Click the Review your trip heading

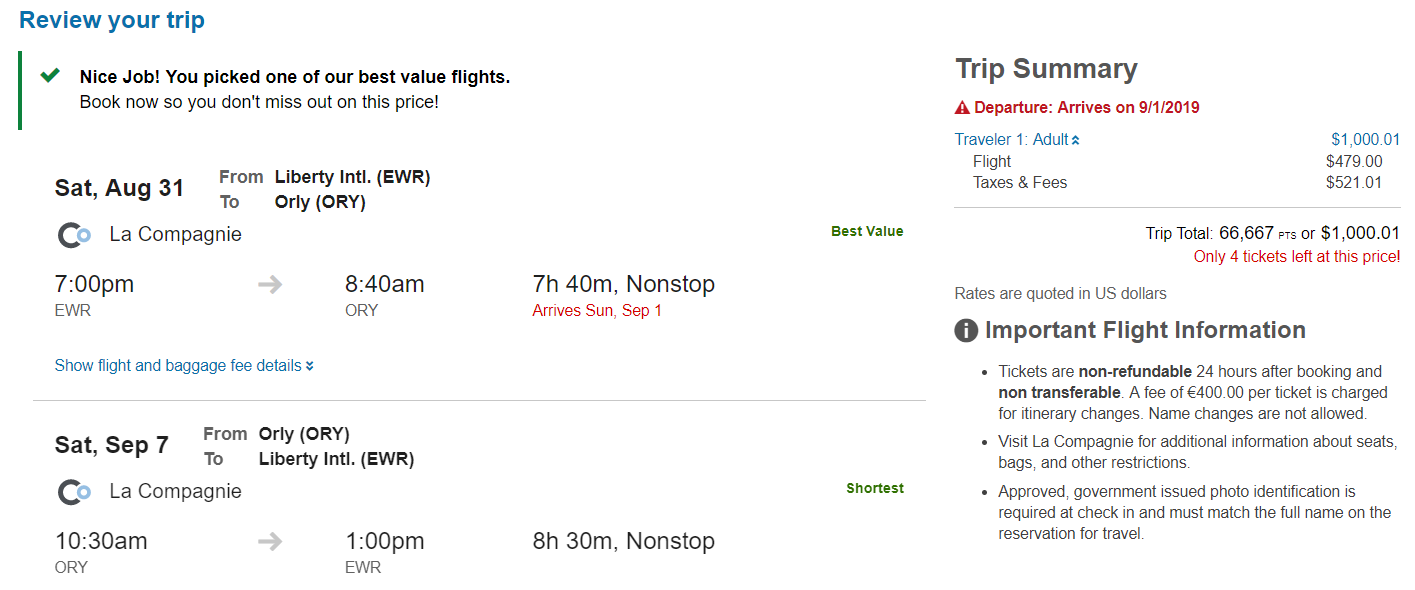pyautogui.click(x=112, y=21)
